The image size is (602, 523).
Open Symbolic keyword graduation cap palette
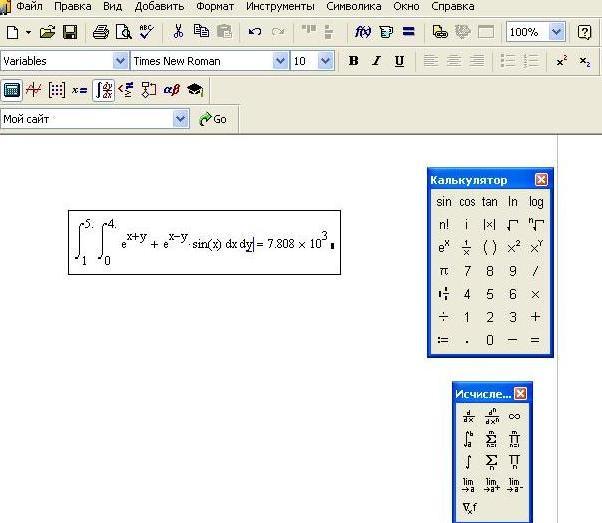coord(195,90)
